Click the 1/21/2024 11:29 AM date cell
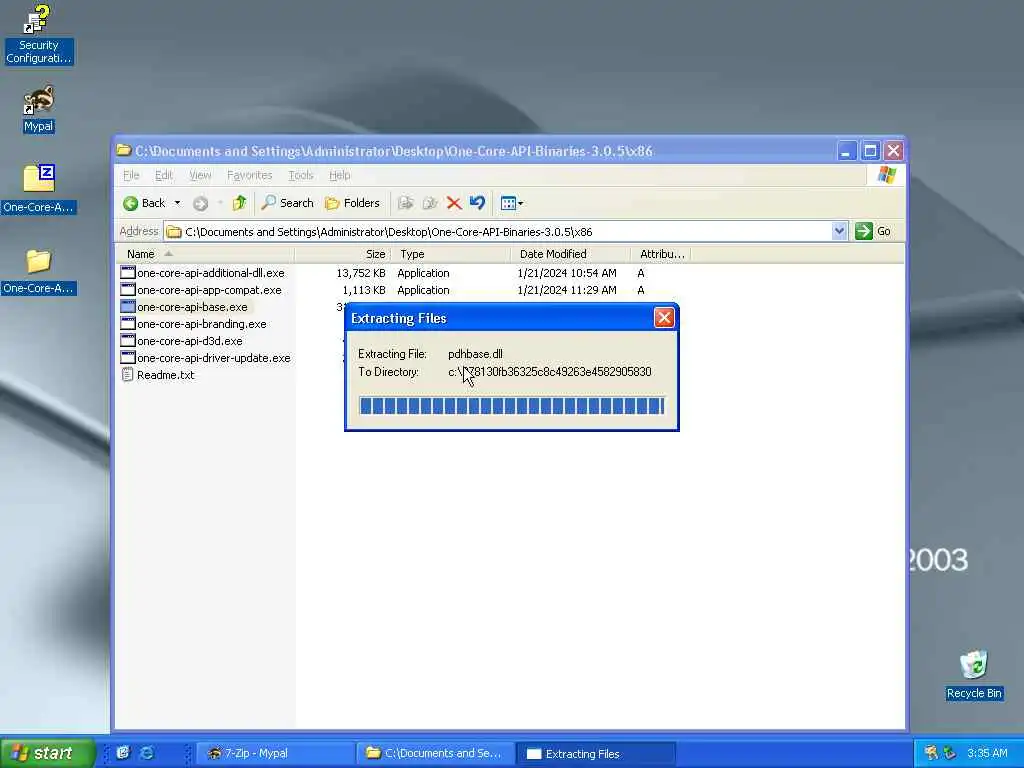The width and height of the screenshot is (1024, 768). 567,290
